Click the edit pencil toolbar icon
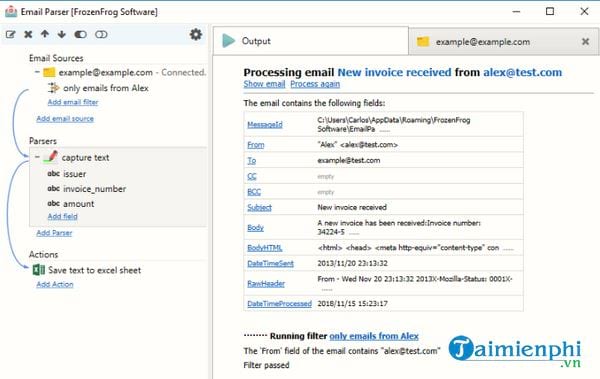Screen dimensions: 600x379 [11, 34]
